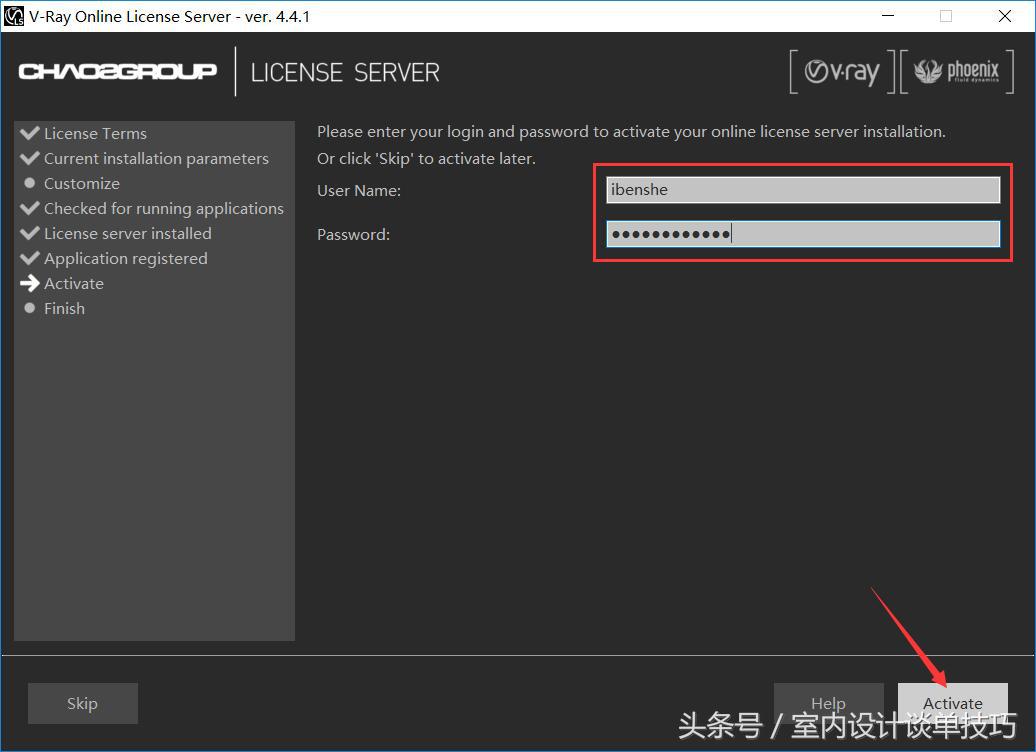Click the License Terms checkmark icon
Screen dimensions: 1036x752
point(29,133)
